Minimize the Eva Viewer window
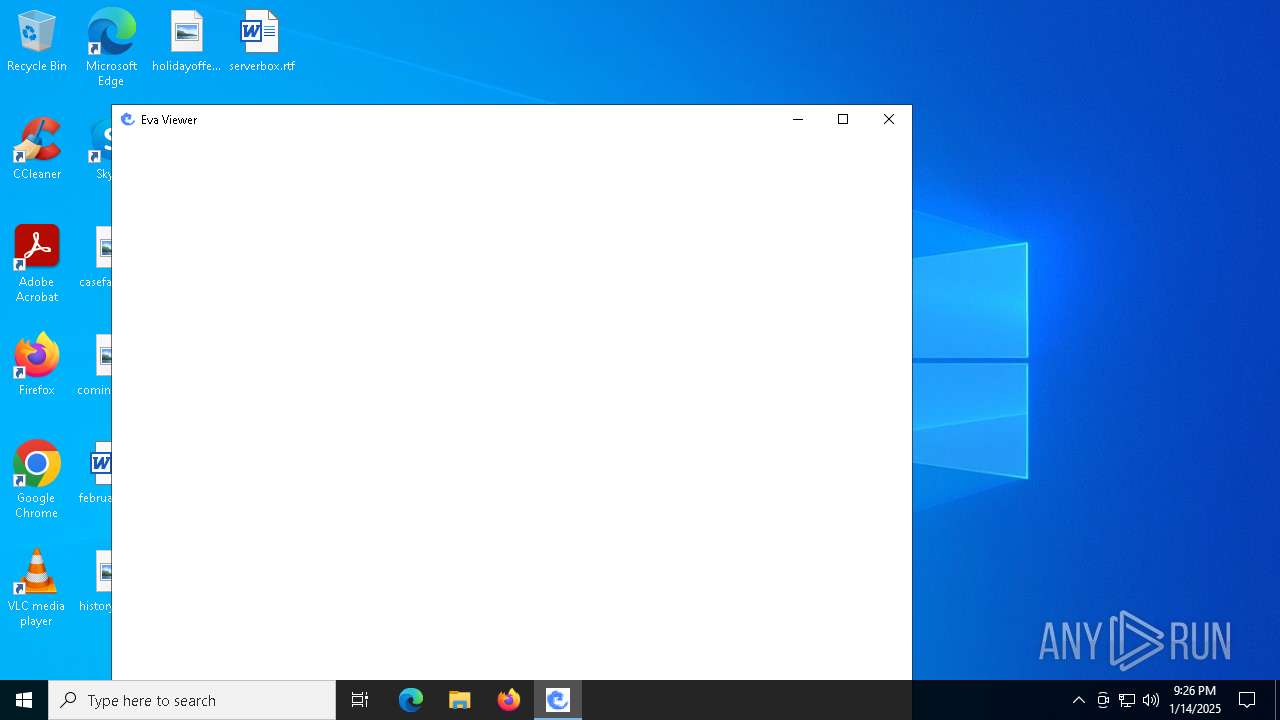Viewport: 1280px width, 720px height. 798,119
